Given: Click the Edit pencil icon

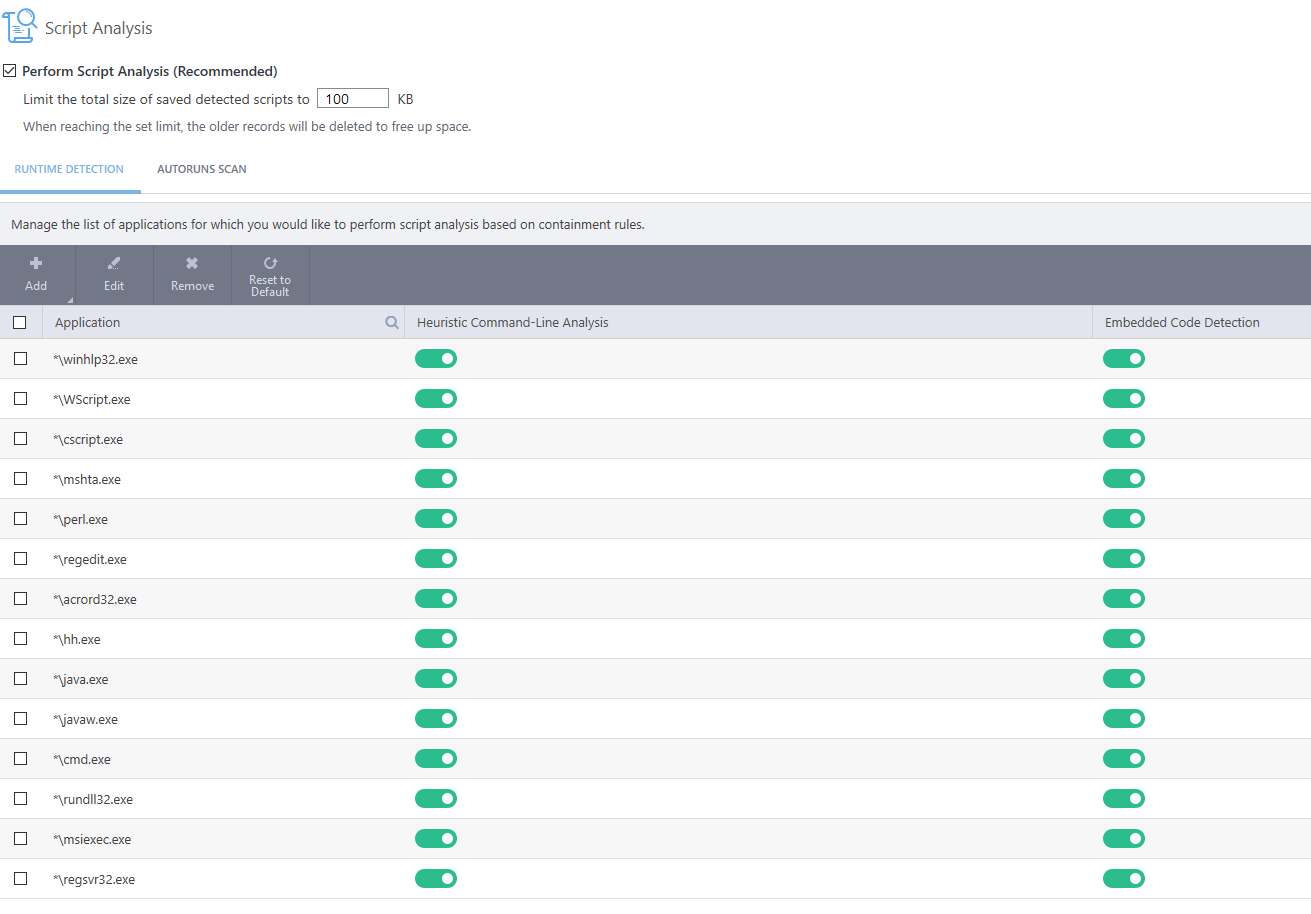Looking at the screenshot, I should 114,264.
